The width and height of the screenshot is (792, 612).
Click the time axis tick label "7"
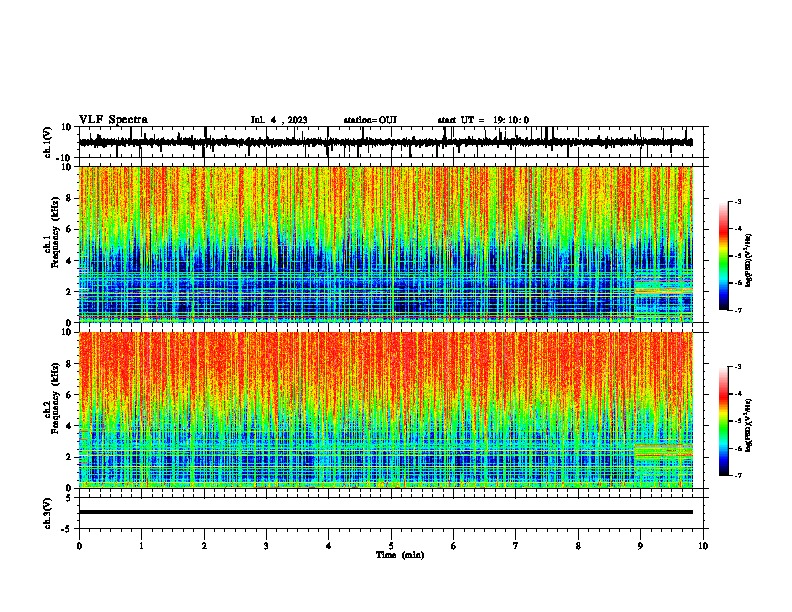click(515, 545)
